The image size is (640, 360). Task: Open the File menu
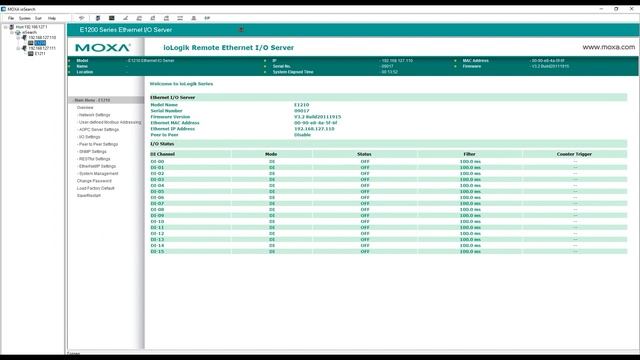click(x=11, y=18)
